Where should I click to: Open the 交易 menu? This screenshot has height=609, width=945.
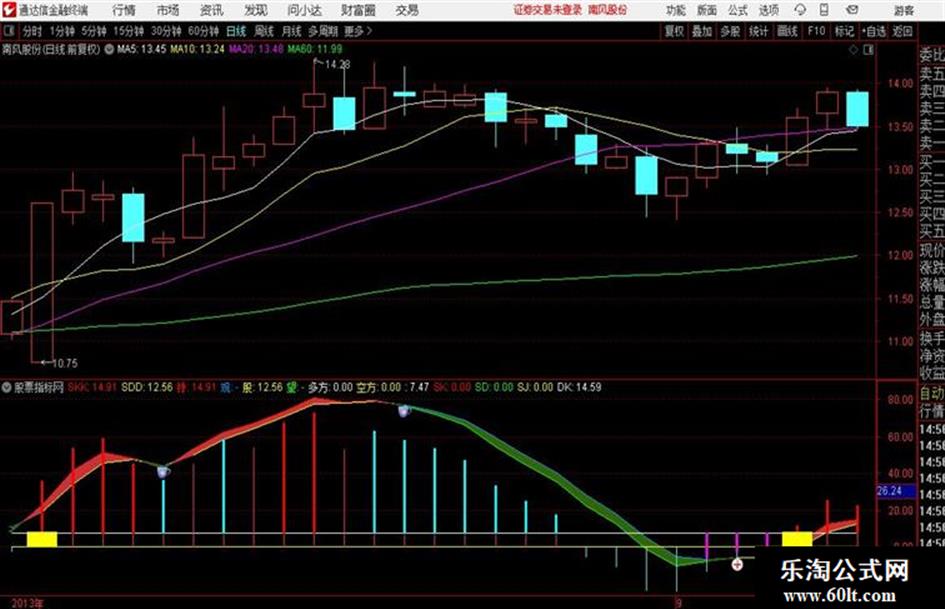pos(407,10)
